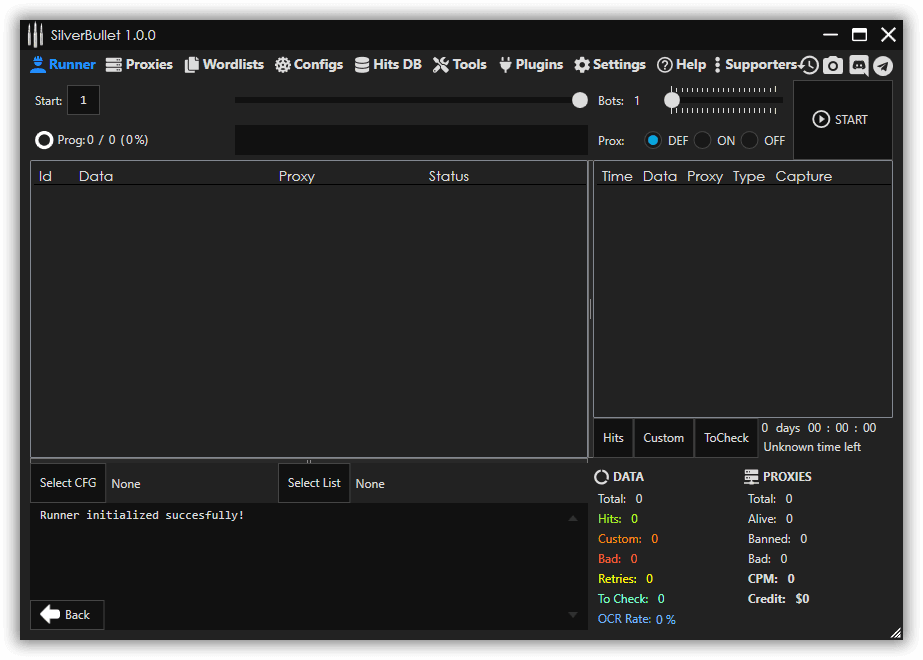Screen dimensions: 923x660
Task: Adjust the Bots count slider
Action: click(x=672, y=100)
